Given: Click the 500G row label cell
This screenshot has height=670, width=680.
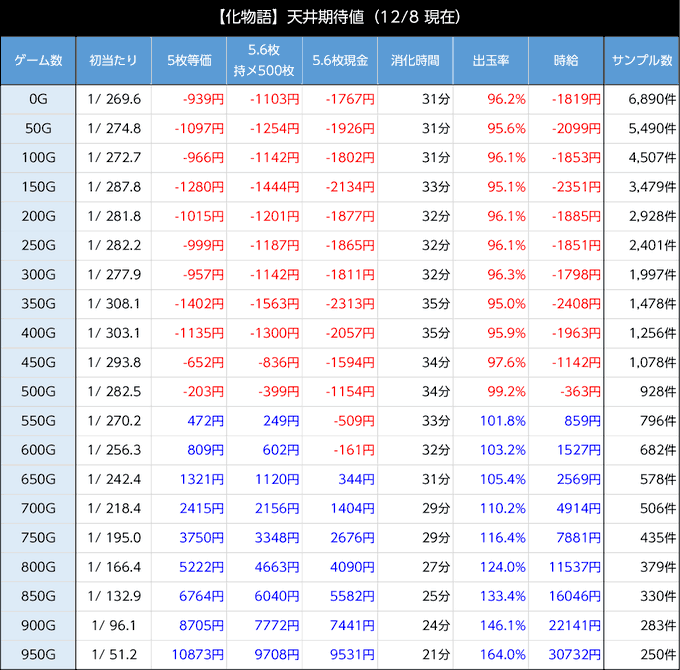Looking at the screenshot, I should [x=38, y=392].
